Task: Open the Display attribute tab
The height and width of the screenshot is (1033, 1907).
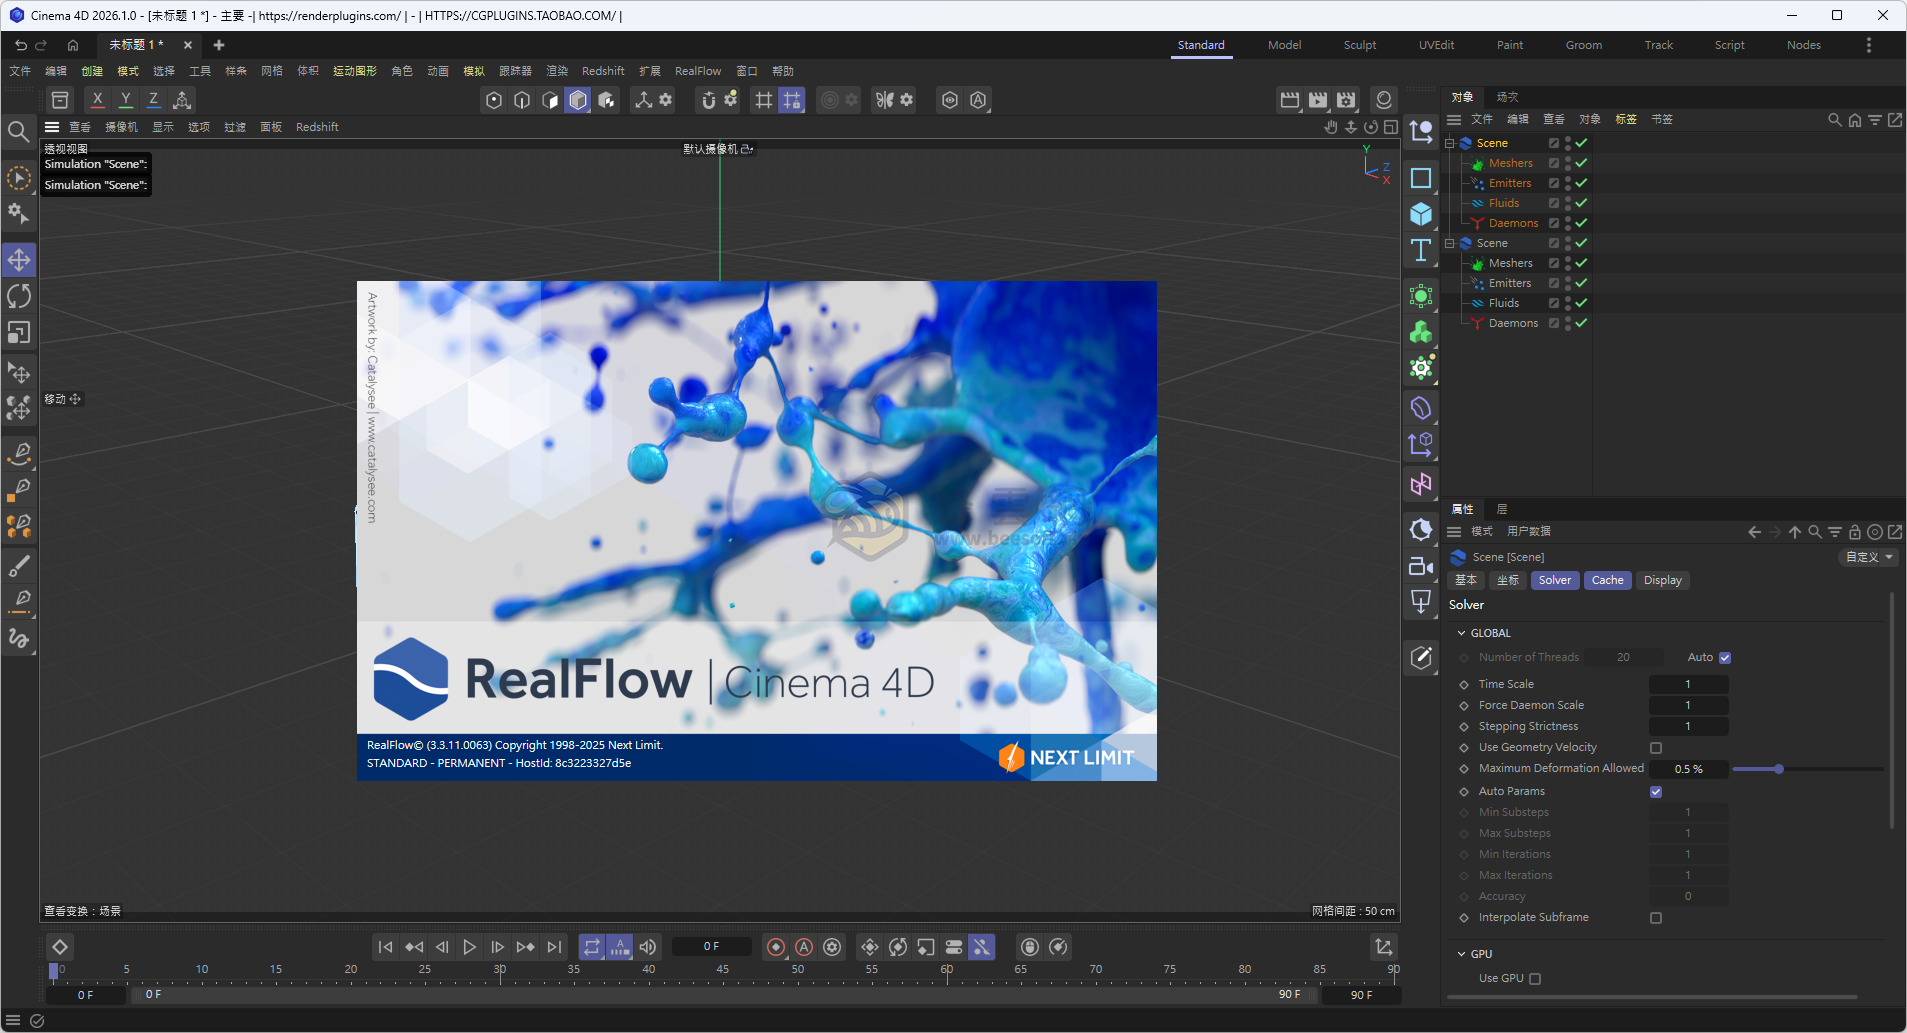Action: [x=1662, y=580]
